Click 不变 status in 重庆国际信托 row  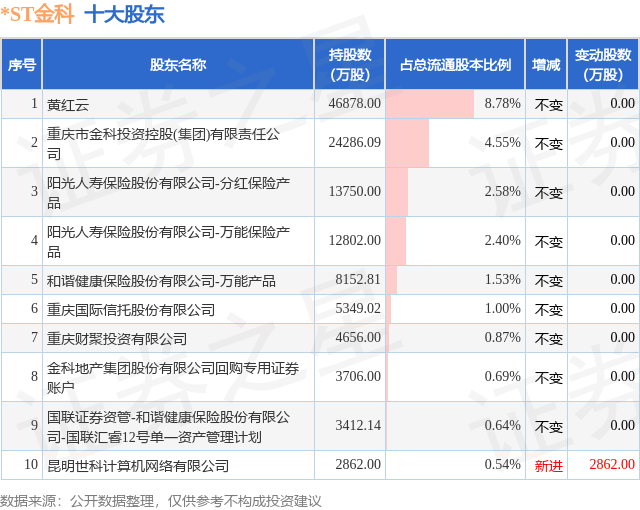[x=549, y=310]
